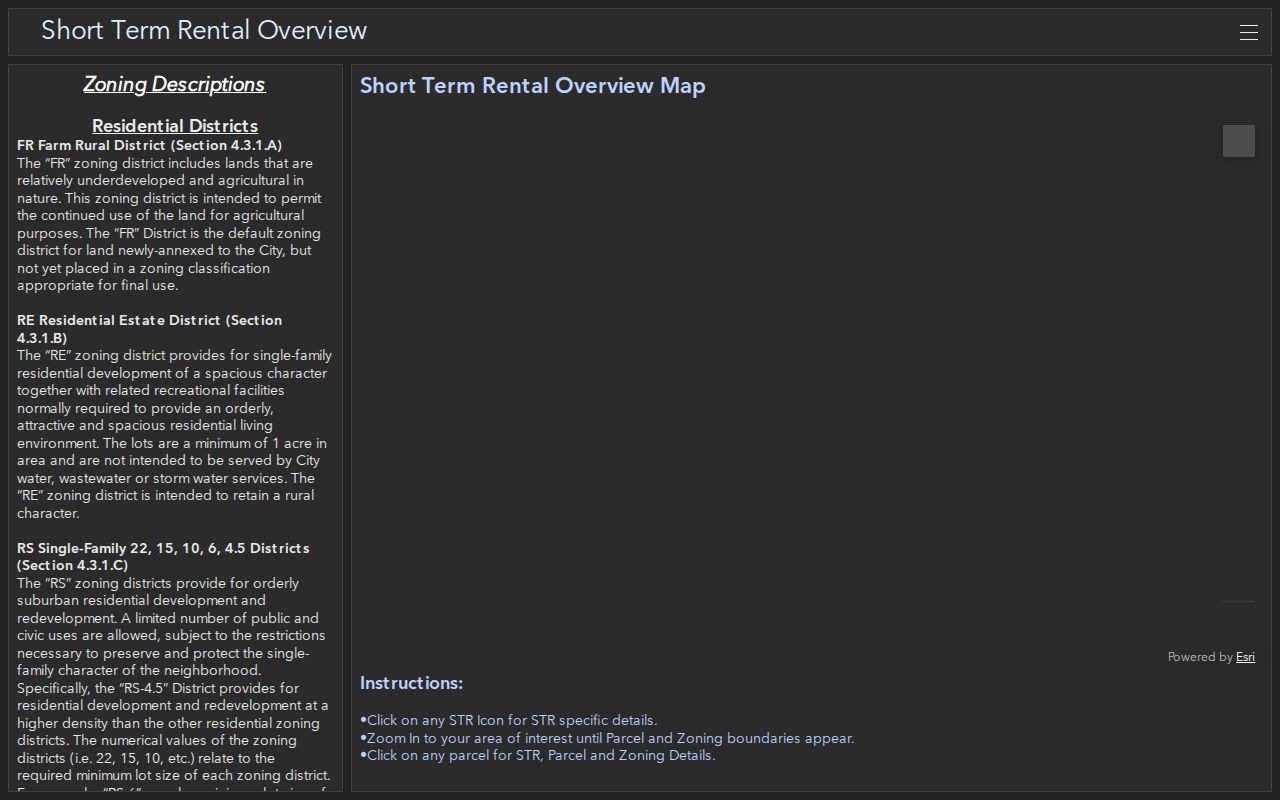This screenshot has height=800, width=1280.
Task: Click the Instructions: heading
Action: (x=411, y=683)
